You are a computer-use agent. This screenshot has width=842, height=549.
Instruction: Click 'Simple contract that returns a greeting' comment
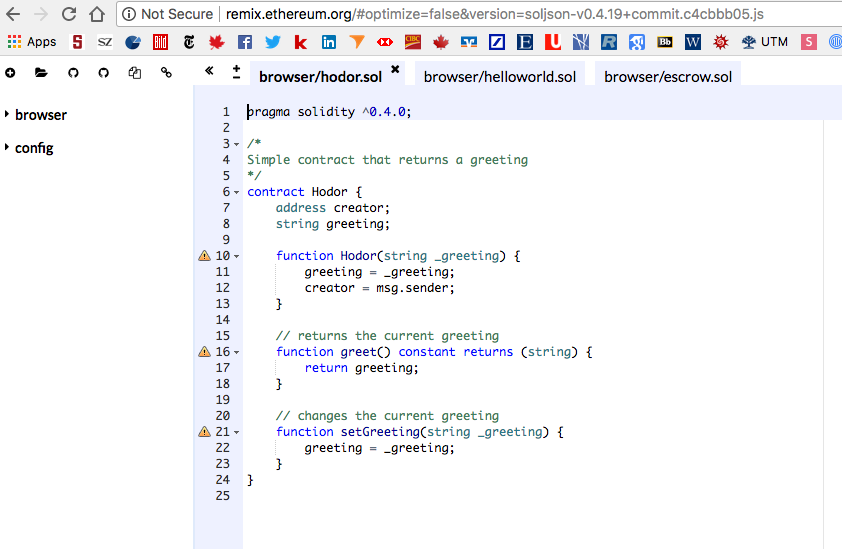387,160
